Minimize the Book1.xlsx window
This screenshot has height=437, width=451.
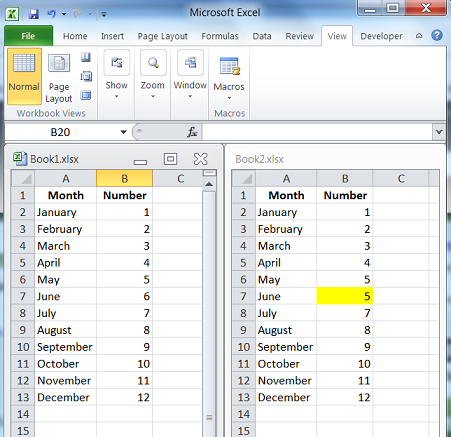[x=140, y=162]
